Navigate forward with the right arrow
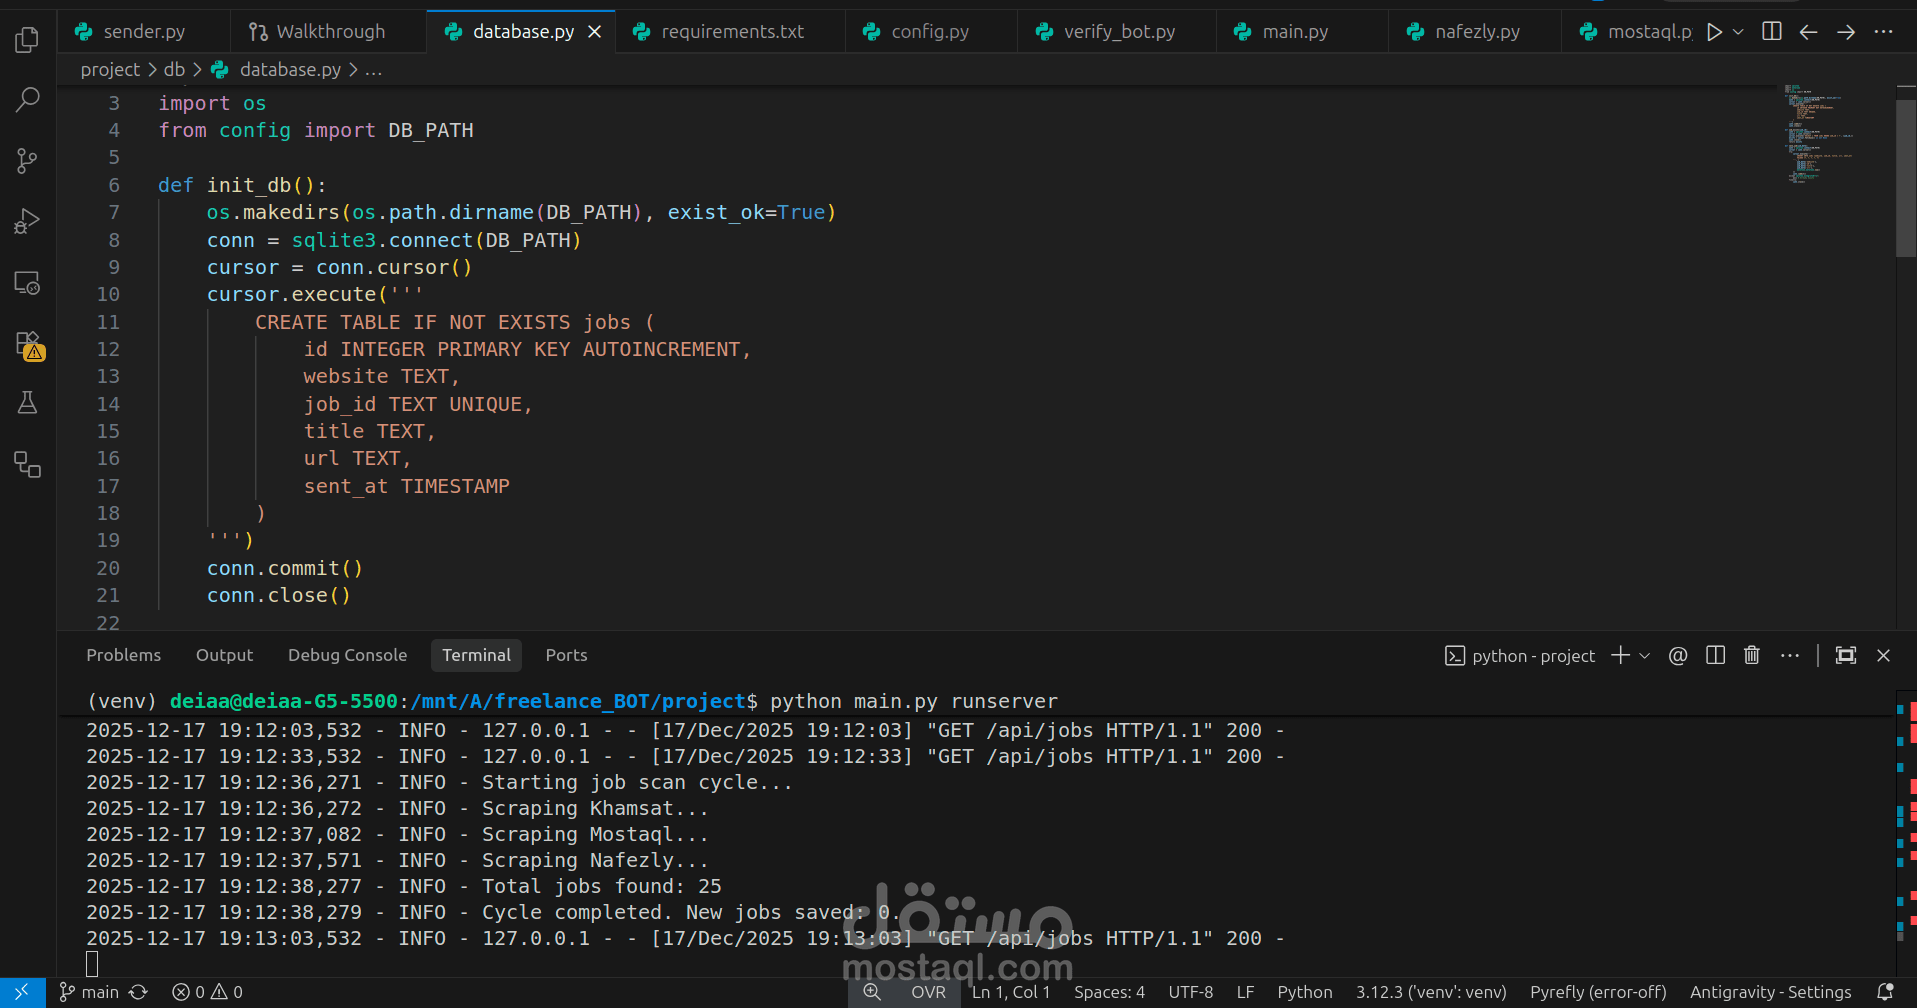This screenshot has width=1917, height=1008. pyautogui.click(x=1846, y=32)
